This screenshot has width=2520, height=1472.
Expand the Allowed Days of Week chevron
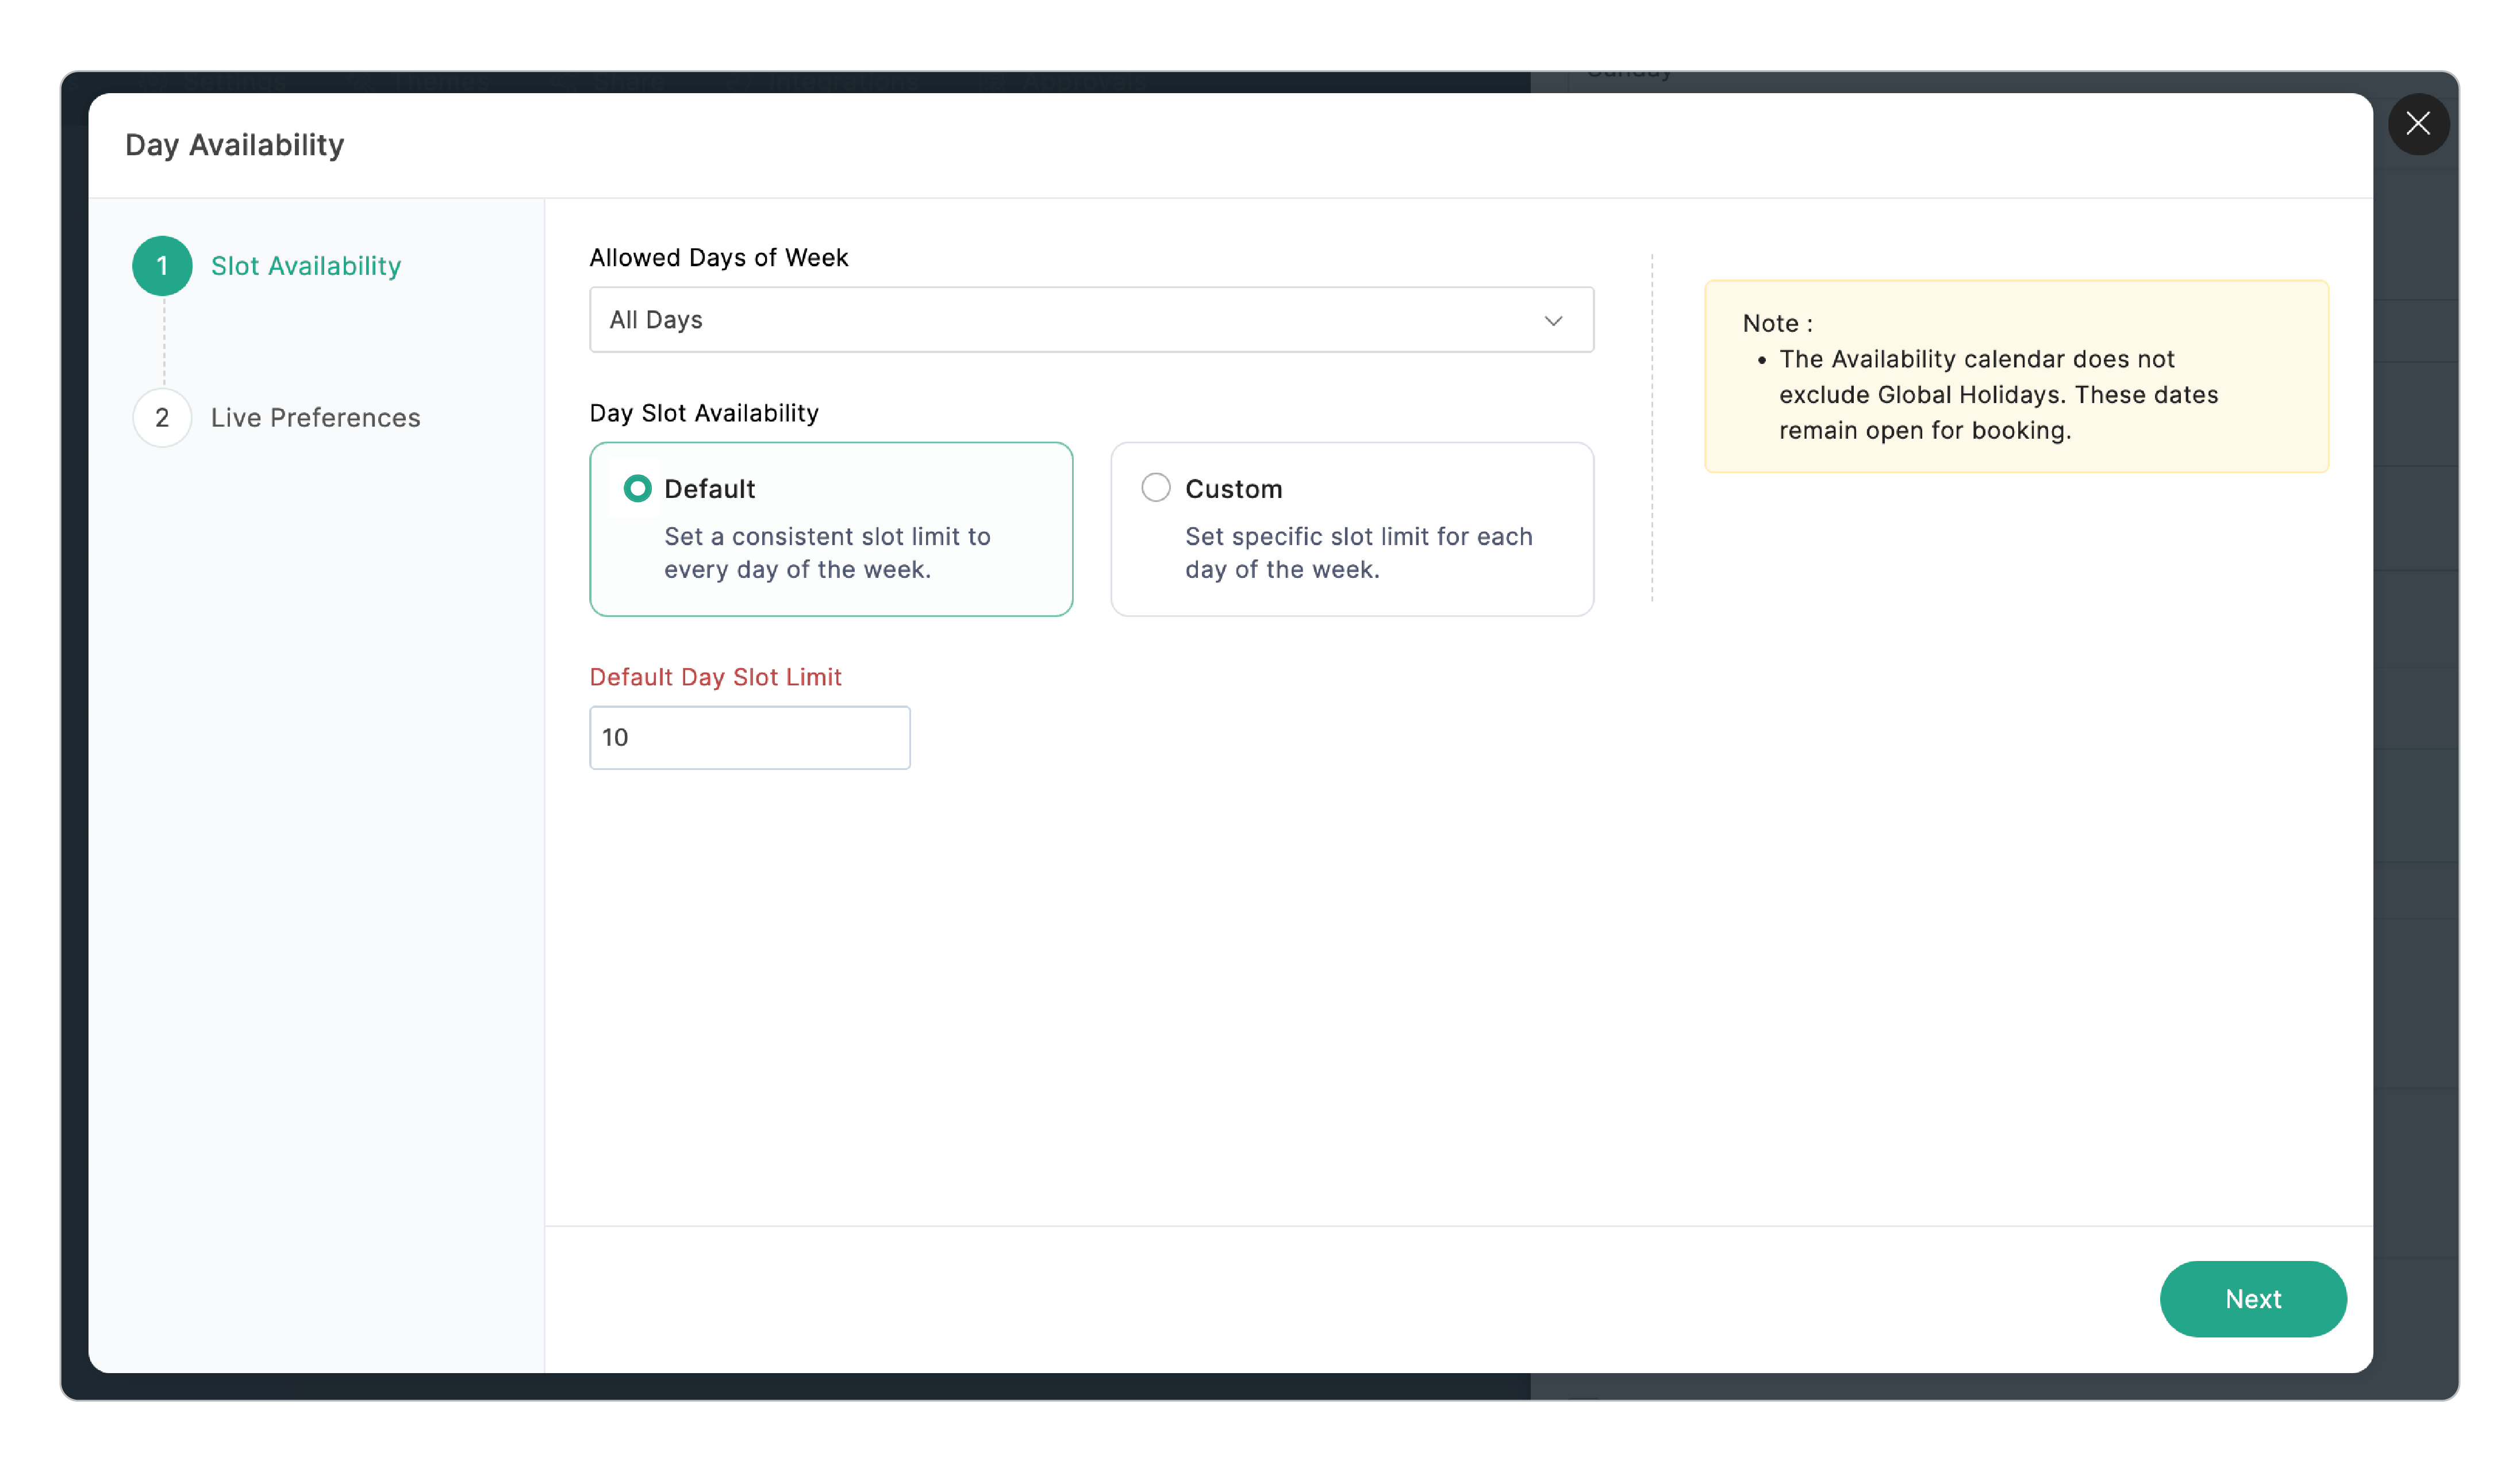coord(1553,320)
